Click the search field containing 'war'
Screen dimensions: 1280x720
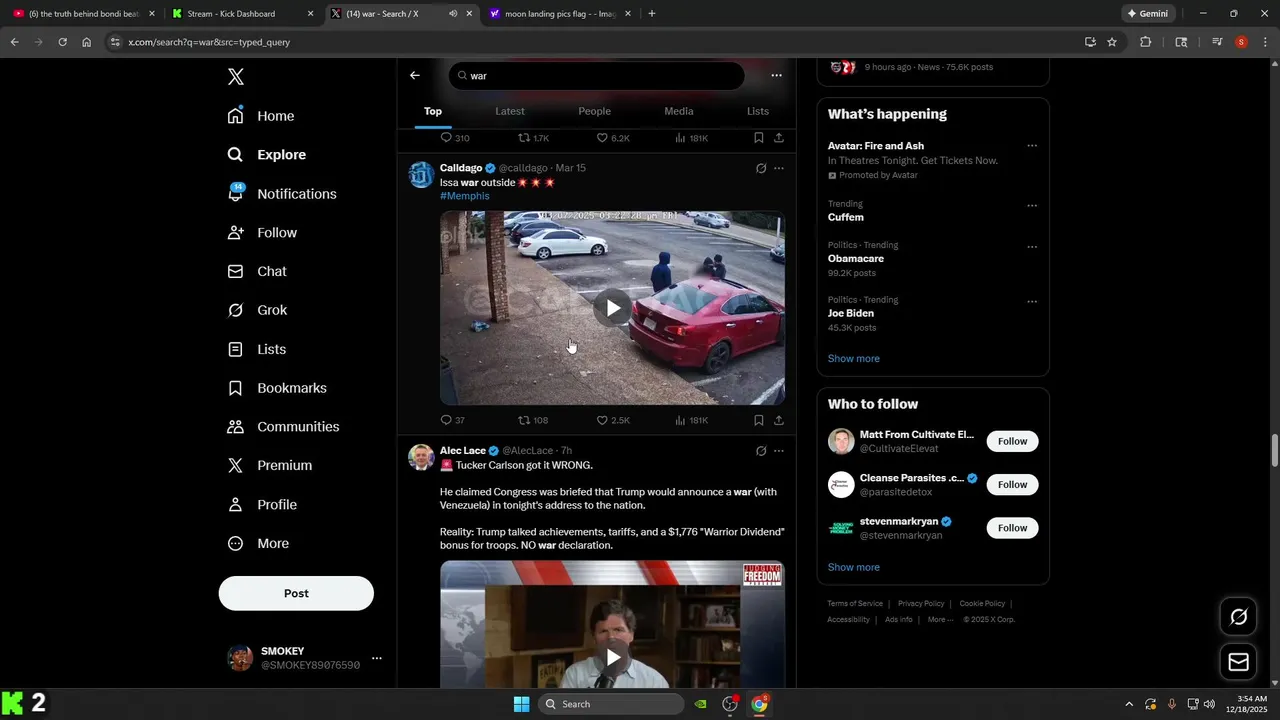(x=596, y=76)
